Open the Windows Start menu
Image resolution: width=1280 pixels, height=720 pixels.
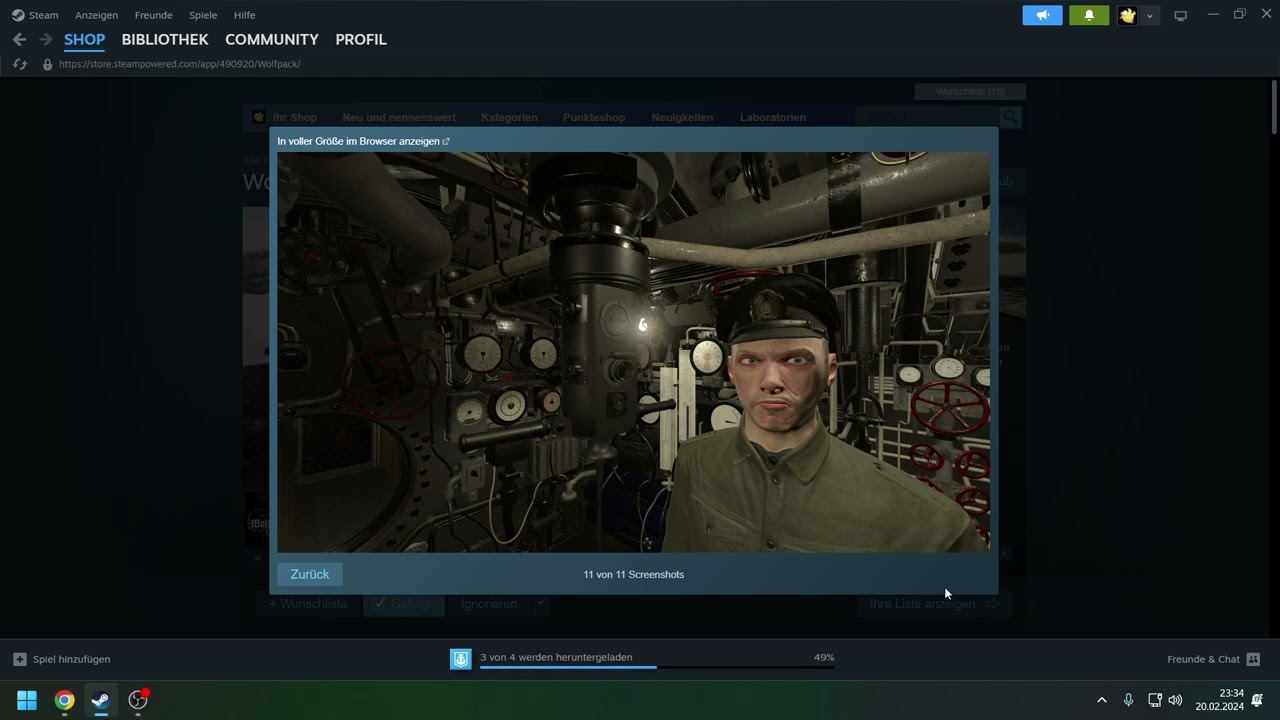click(27, 700)
